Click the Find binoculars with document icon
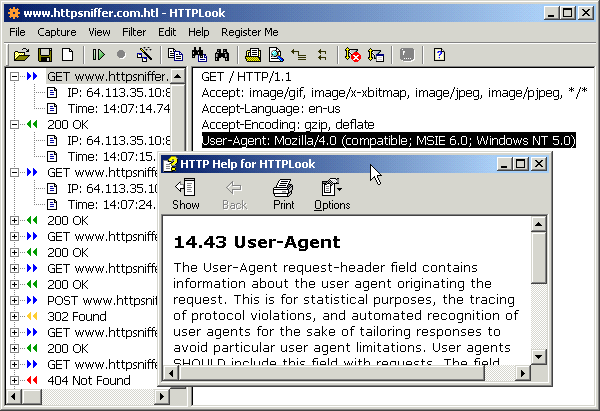Image resolution: width=600 pixels, height=411 pixels. (x=199, y=55)
